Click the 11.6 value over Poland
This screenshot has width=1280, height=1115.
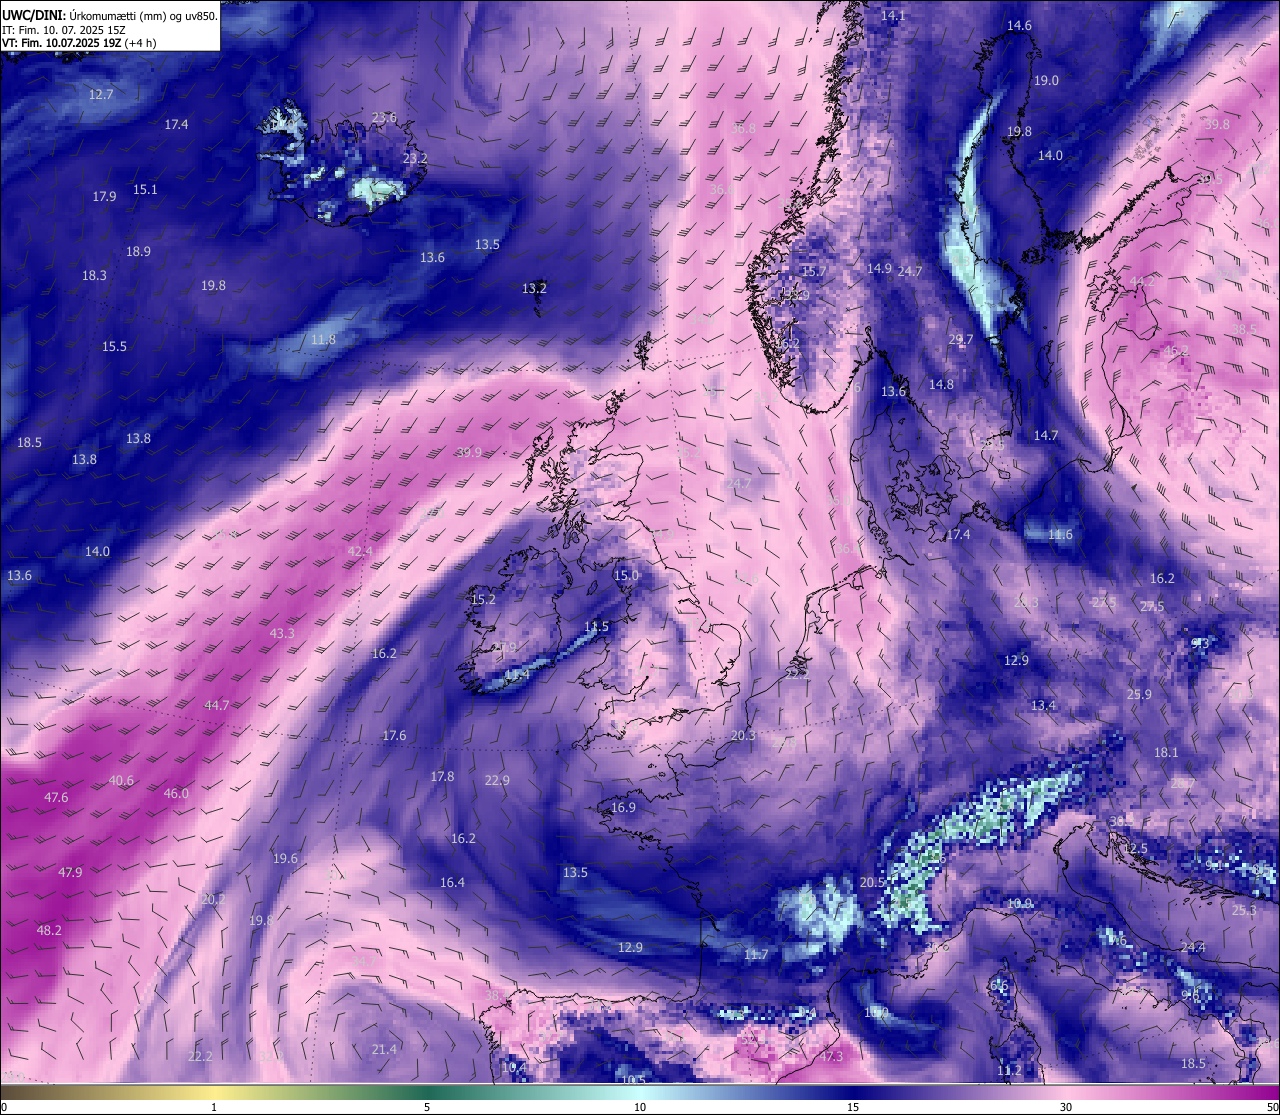(1060, 535)
